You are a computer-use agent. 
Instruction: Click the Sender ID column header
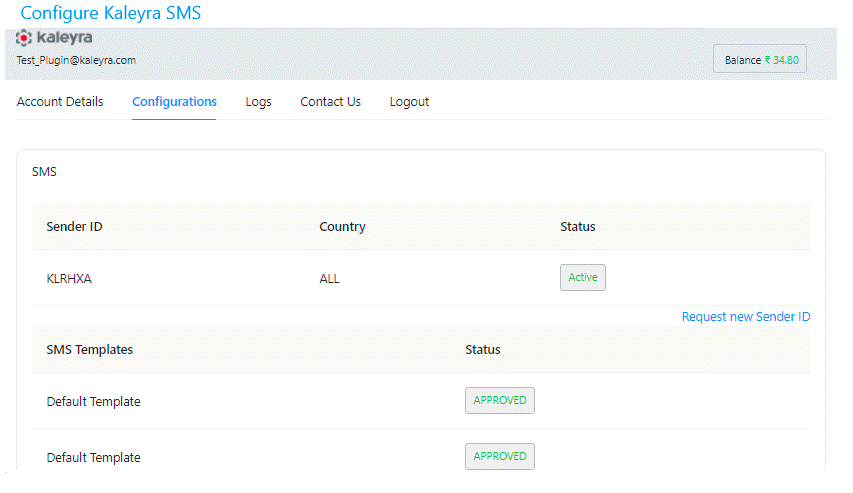click(x=75, y=226)
